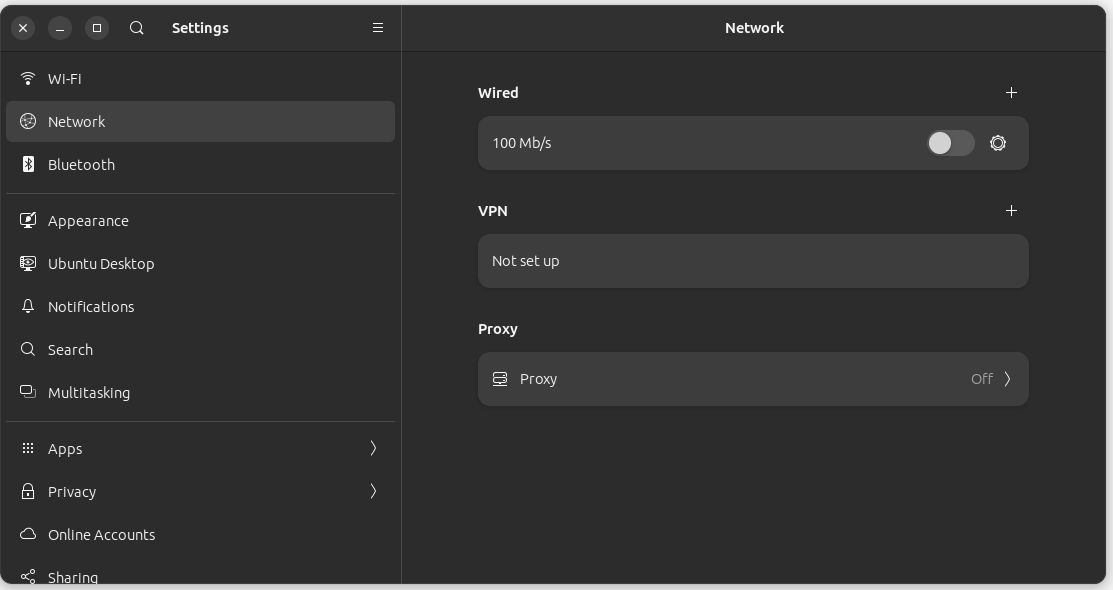Click the Appearance icon in sidebar
Image resolution: width=1113 pixels, height=590 pixels.
point(28,220)
